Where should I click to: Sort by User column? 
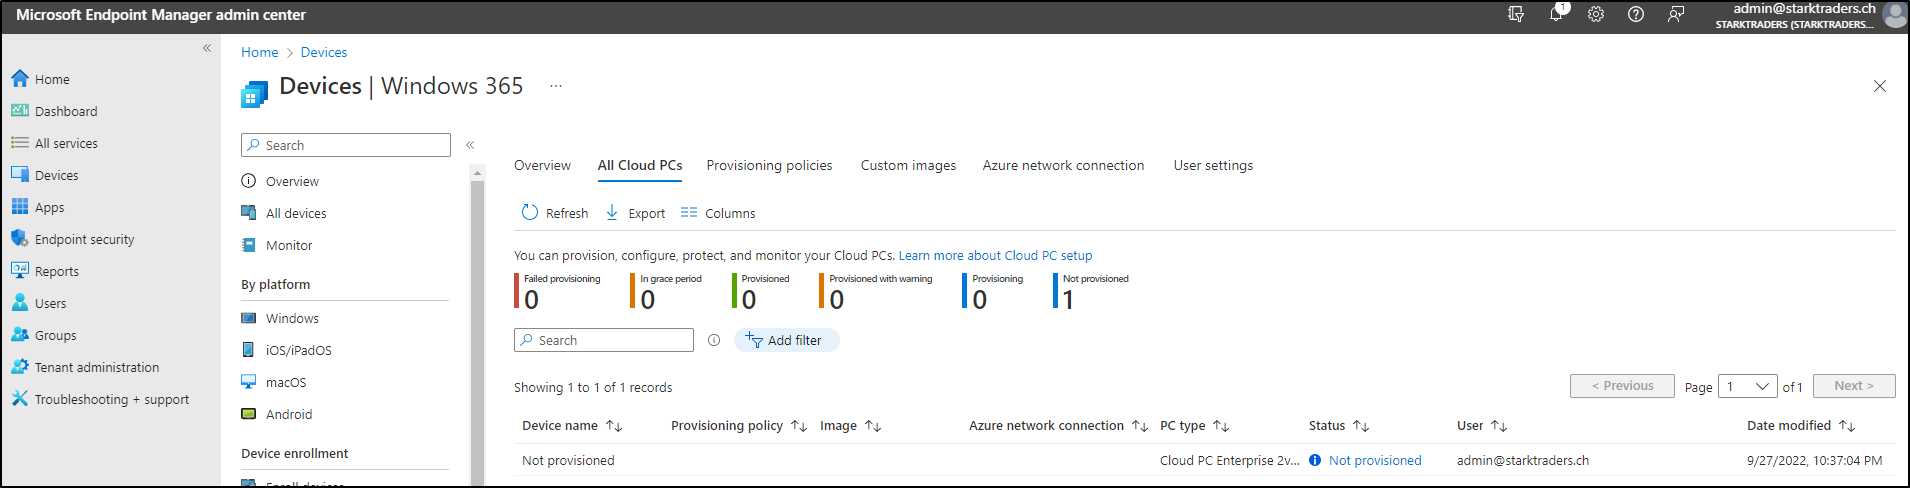(1482, 426)
